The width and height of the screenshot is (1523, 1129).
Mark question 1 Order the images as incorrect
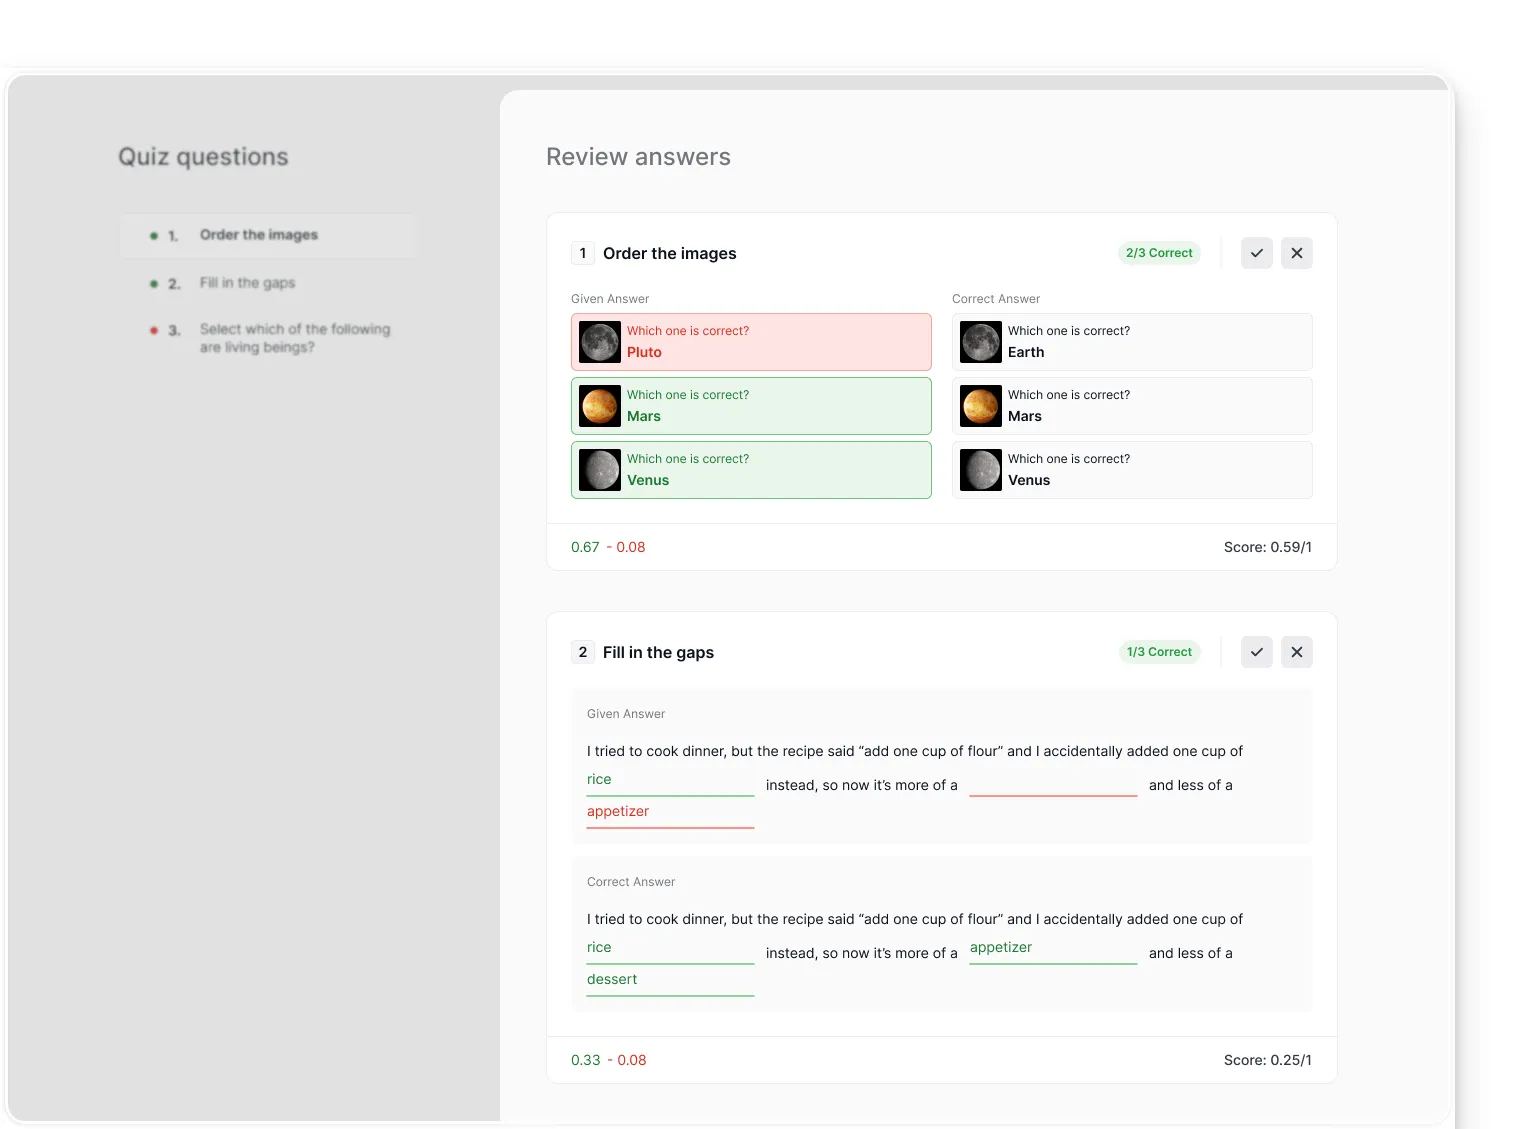[x=1296, y=253]
